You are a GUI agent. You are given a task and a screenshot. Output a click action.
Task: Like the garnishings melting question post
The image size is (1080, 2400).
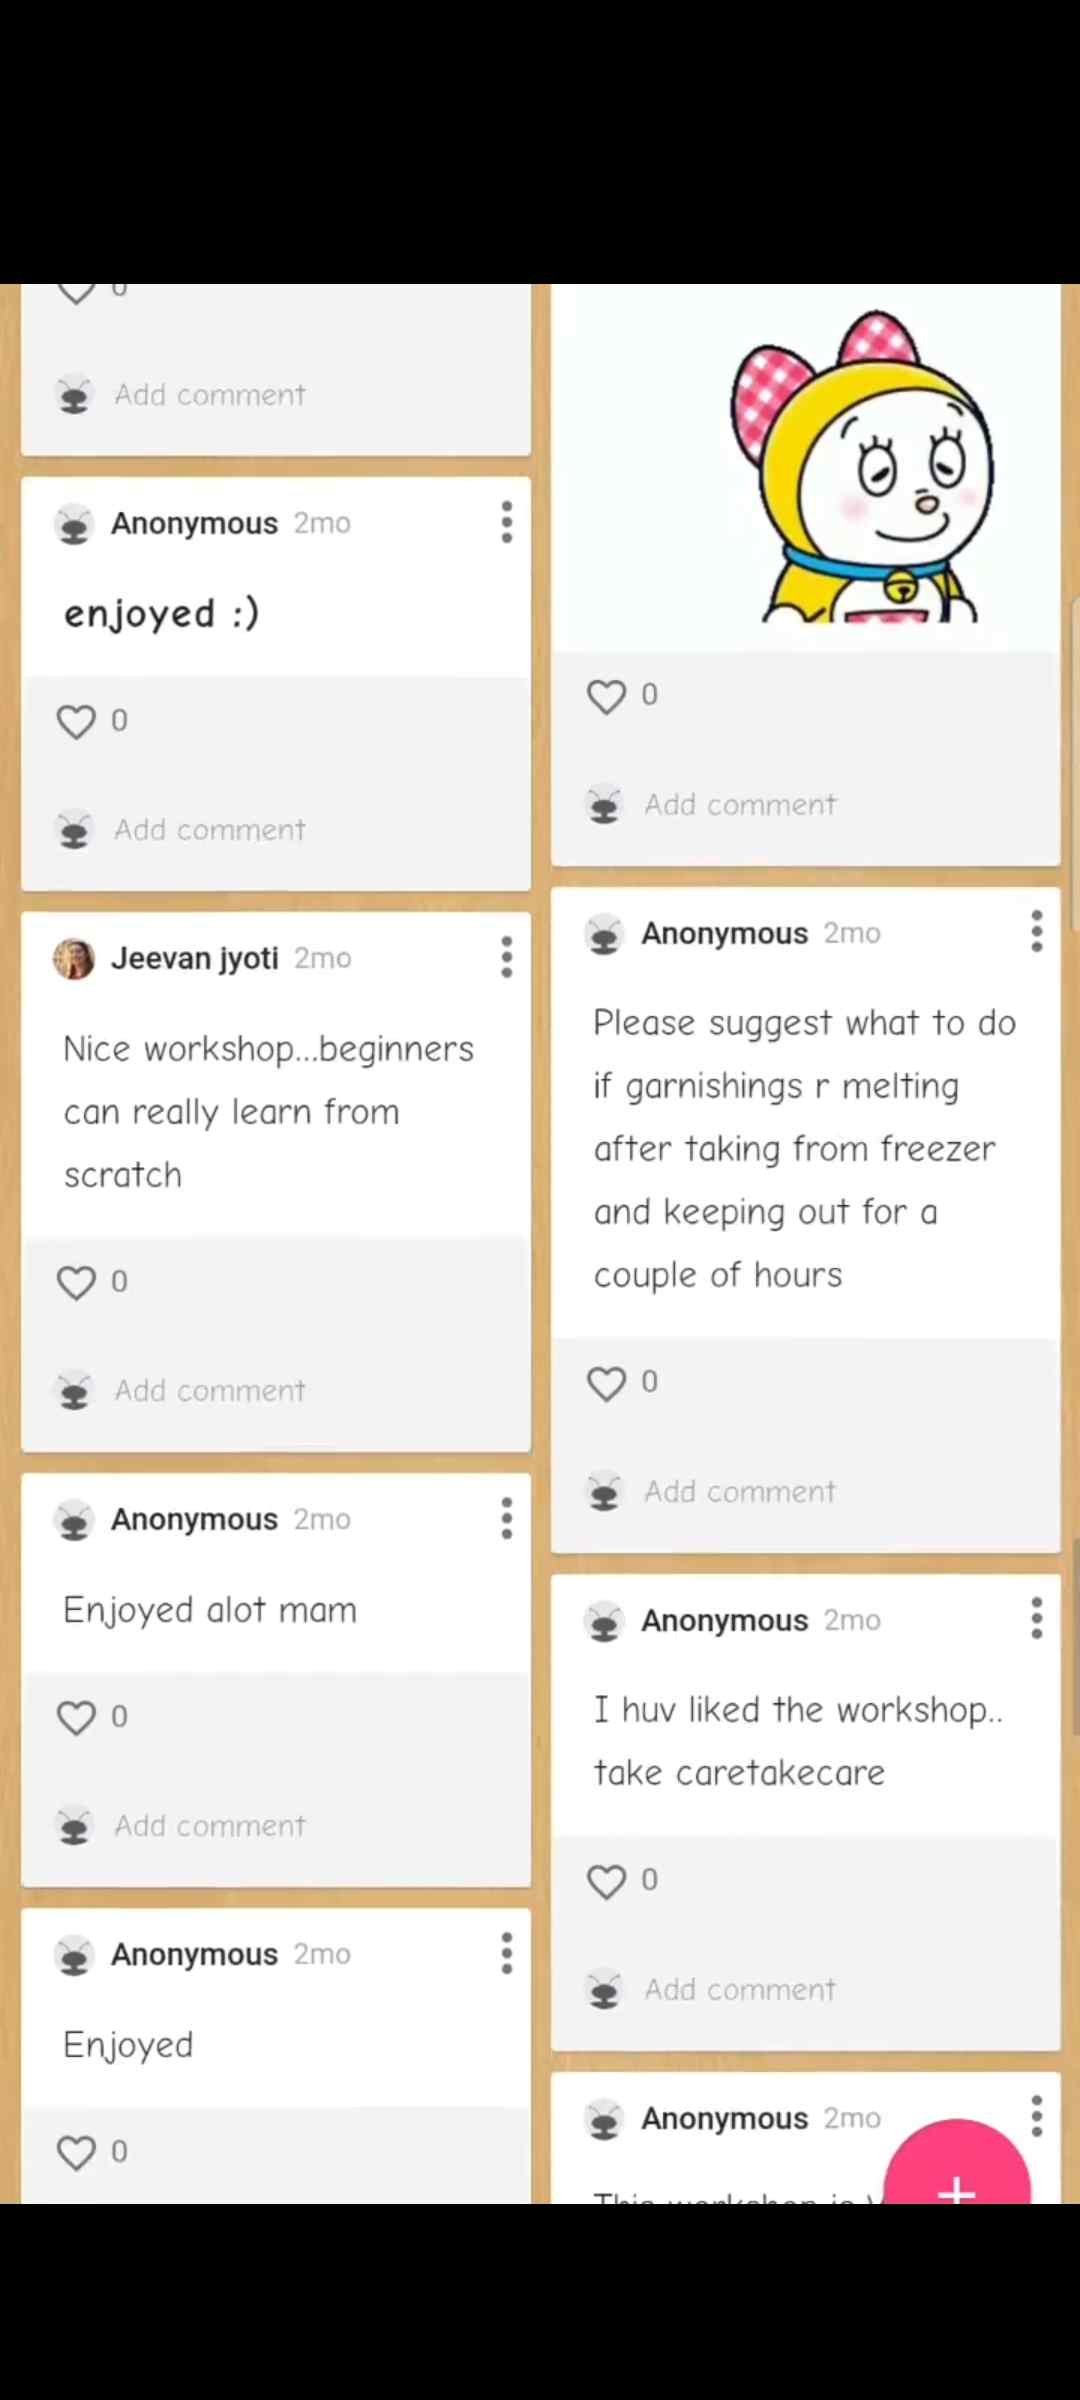click(606, 1383)
